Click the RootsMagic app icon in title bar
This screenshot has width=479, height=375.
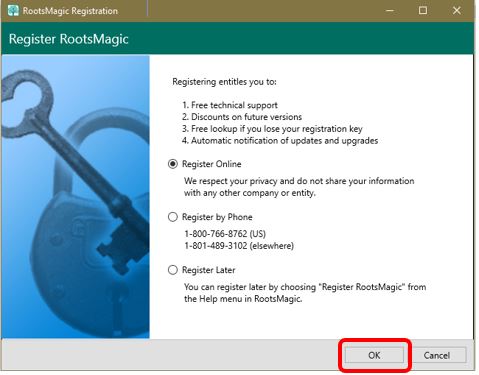tap(13, 10)
